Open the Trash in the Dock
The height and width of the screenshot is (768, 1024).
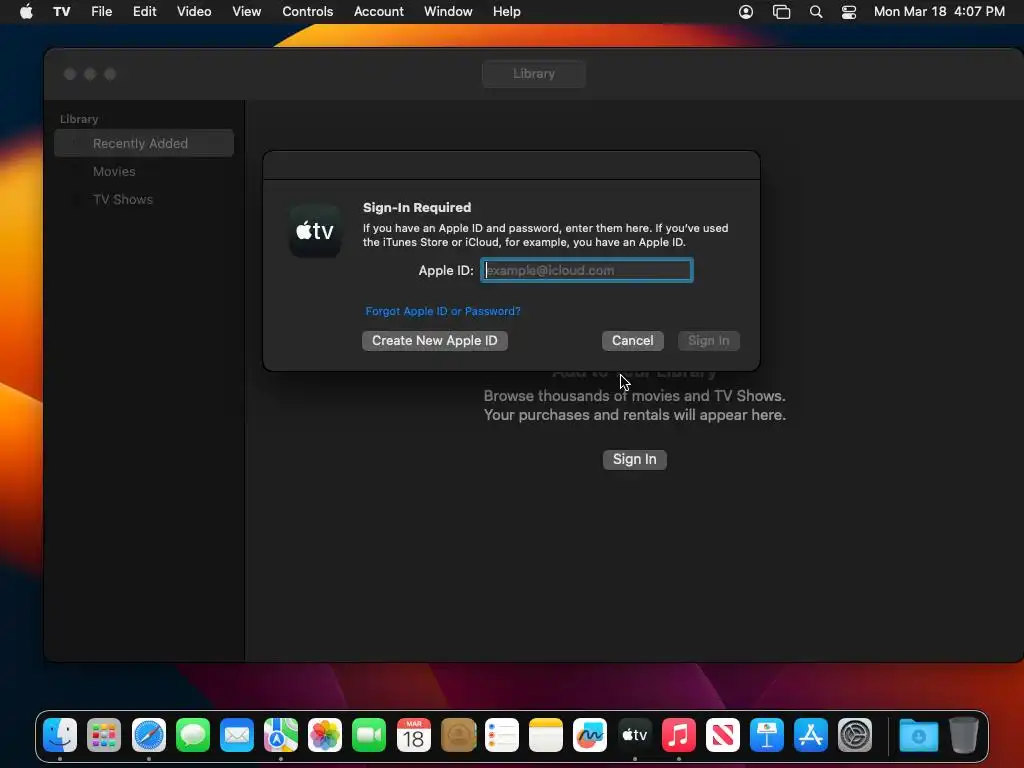963,735
